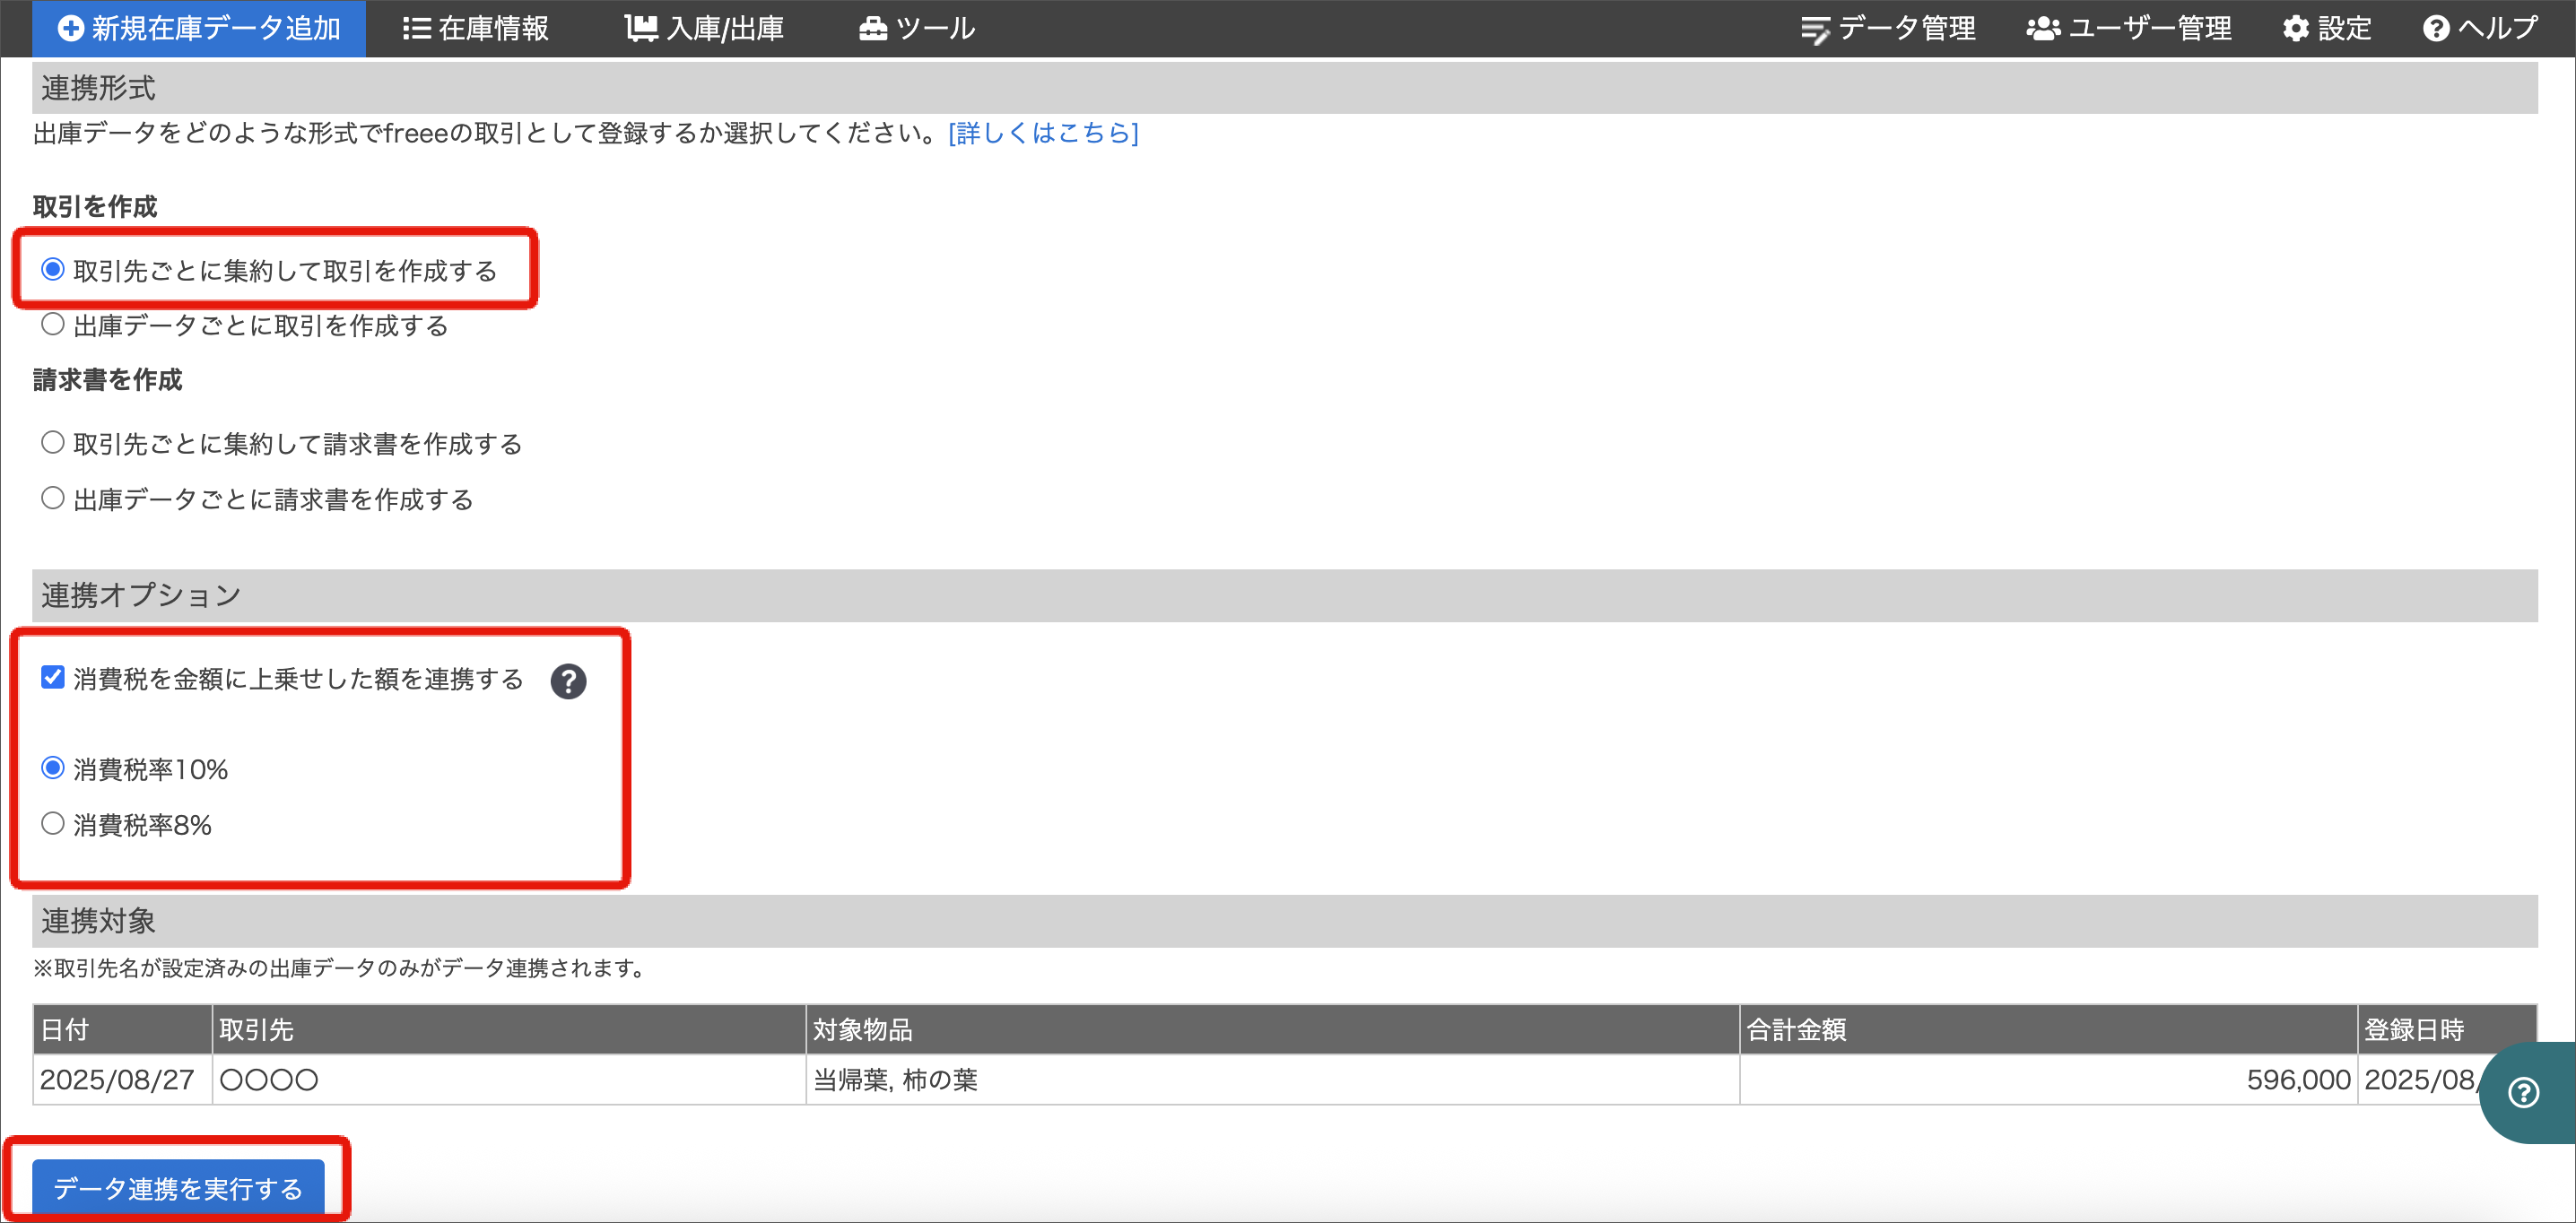
Task: Click the users icon for ユーザー管理
Action: (2042, 28)
